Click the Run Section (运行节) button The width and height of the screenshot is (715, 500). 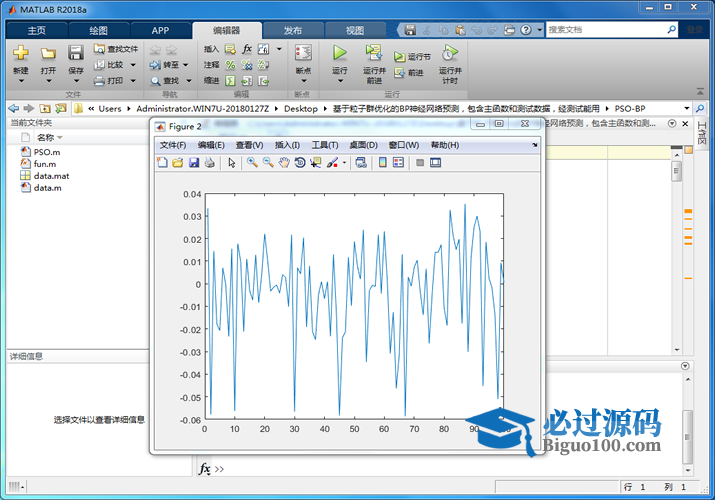(x=412, y=57)
